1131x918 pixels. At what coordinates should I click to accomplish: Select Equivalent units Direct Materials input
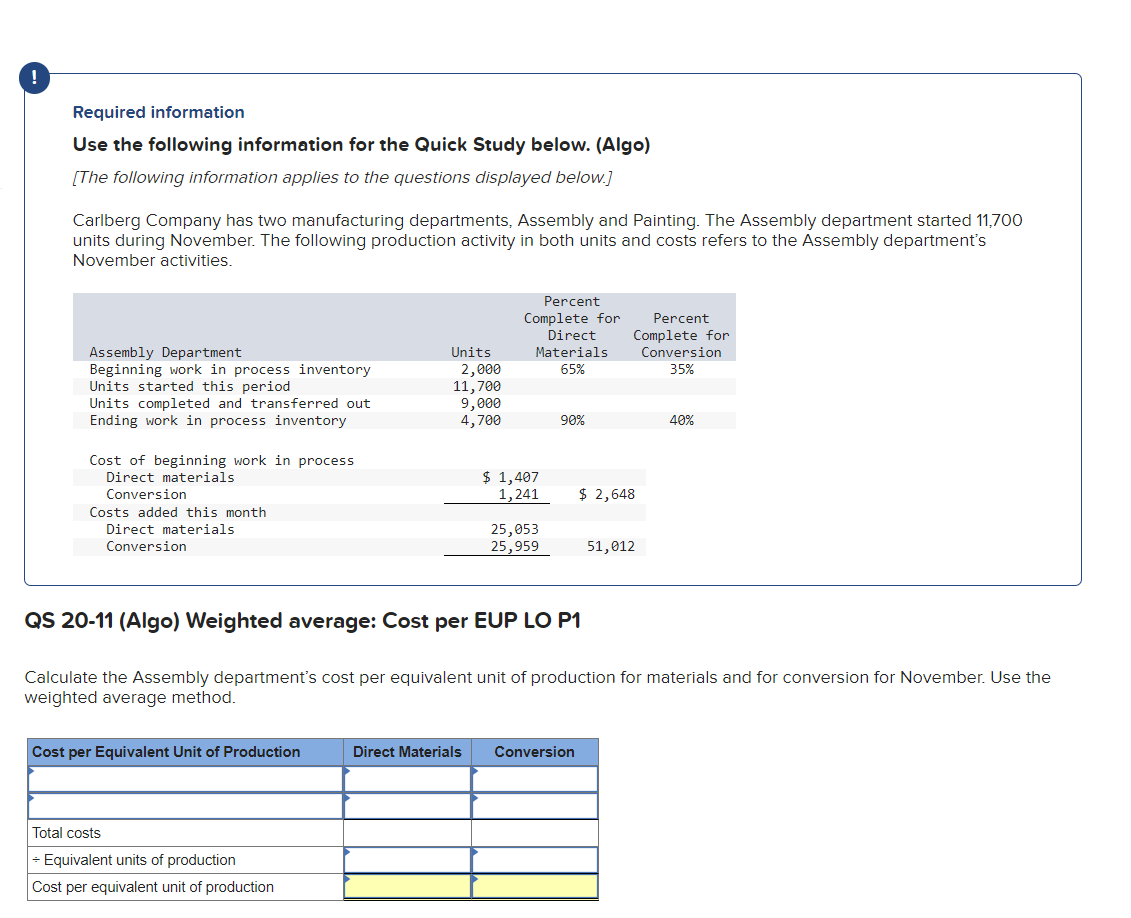point(408,860)
